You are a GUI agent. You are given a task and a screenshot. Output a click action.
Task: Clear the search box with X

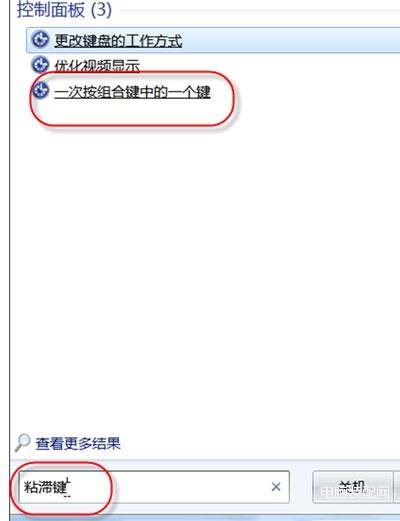point(276,487)
